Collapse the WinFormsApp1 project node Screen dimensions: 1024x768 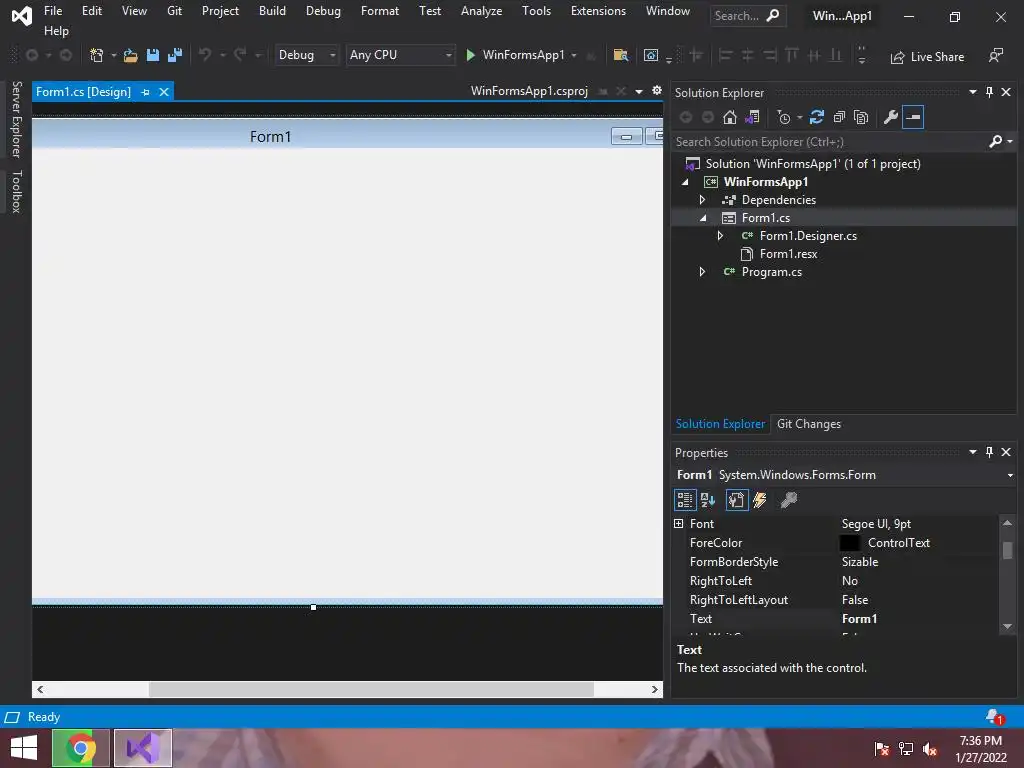tap(685, 182)
